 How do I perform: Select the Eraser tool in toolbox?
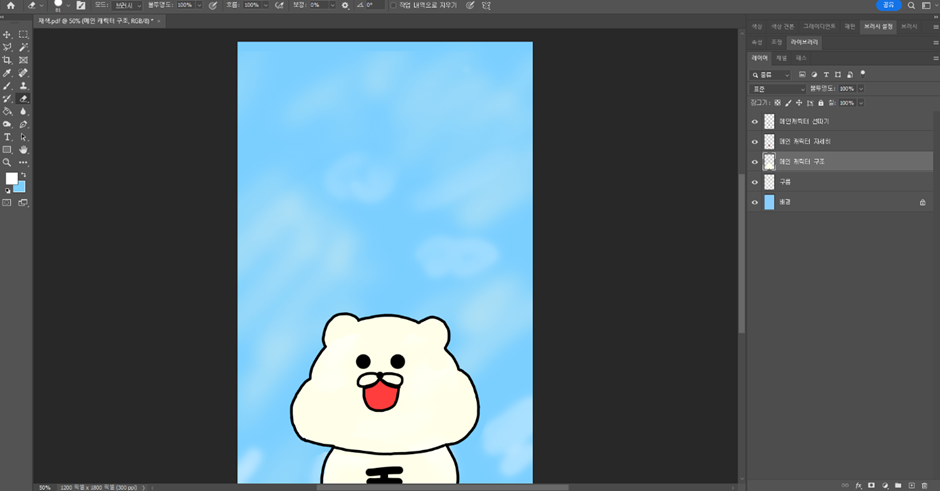pos(23,98)
